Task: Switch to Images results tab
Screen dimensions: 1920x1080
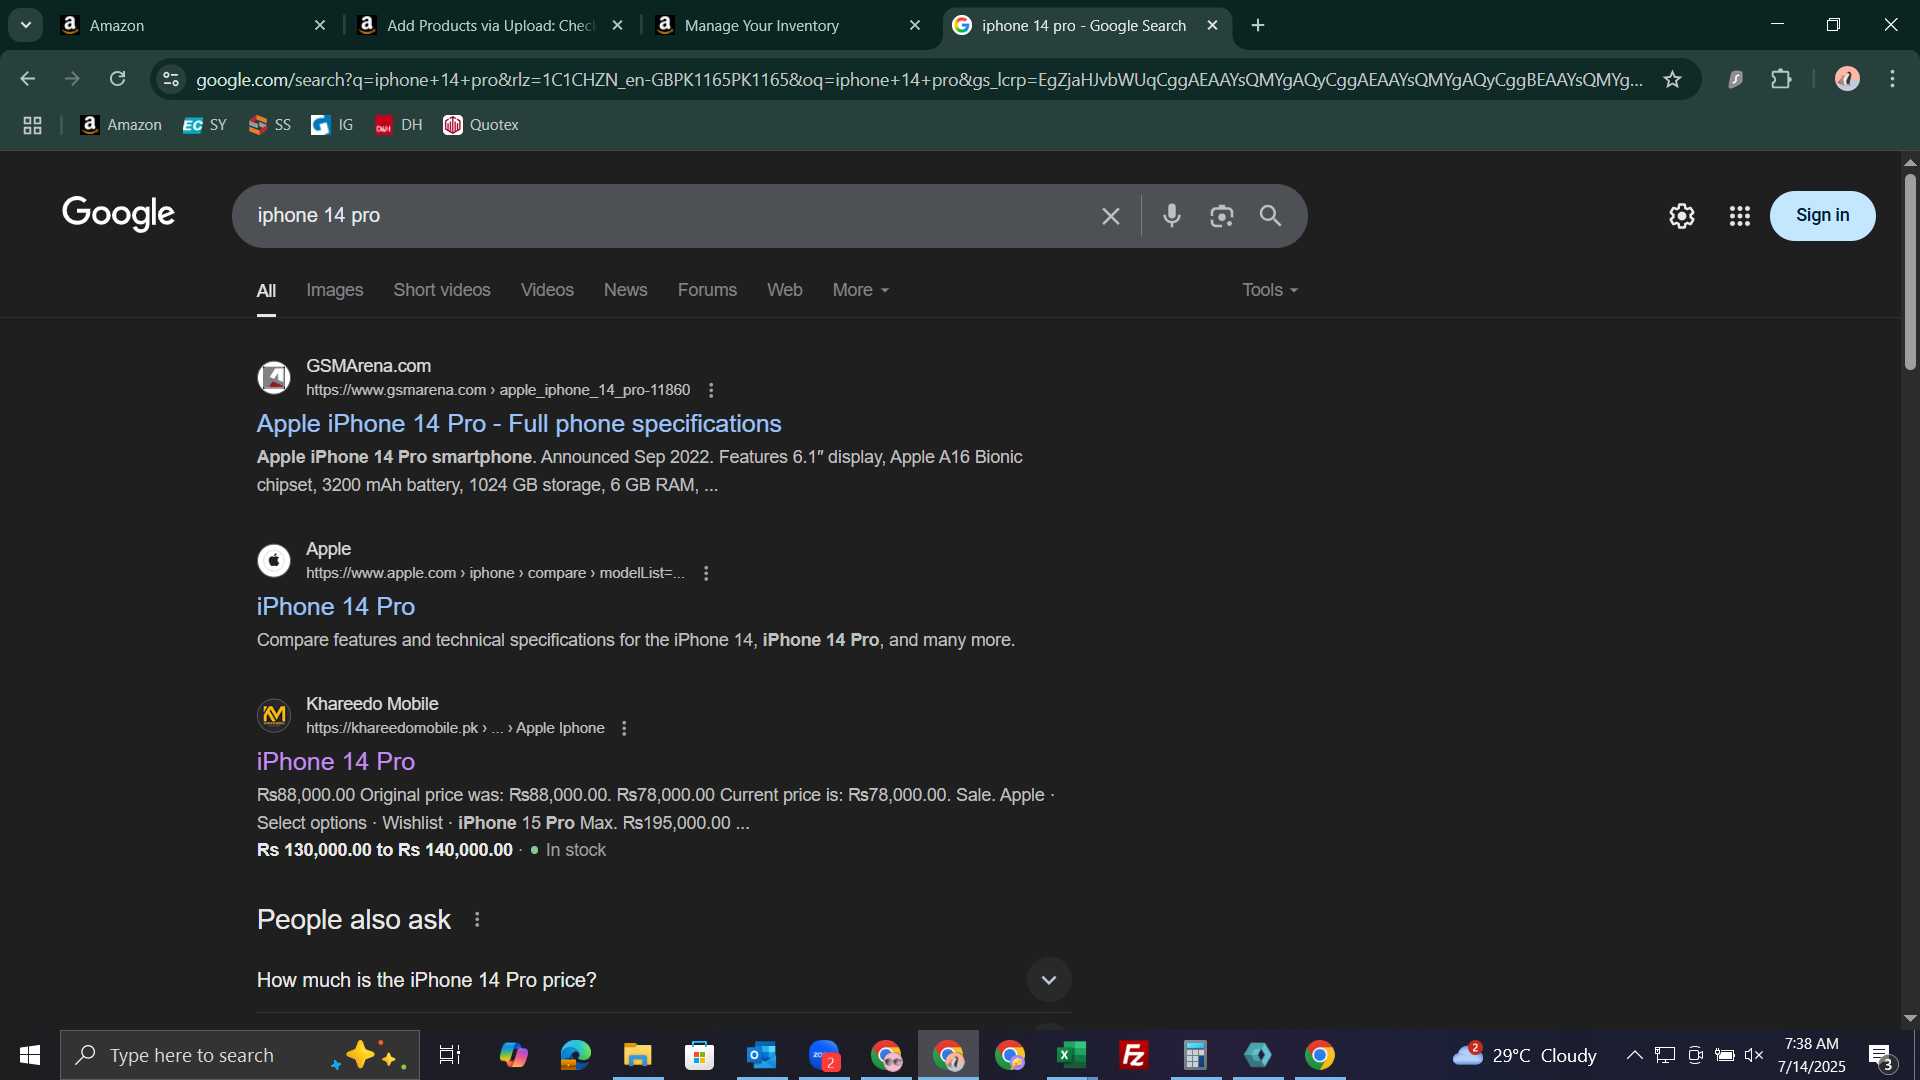Action: click(x=335, y=290)
